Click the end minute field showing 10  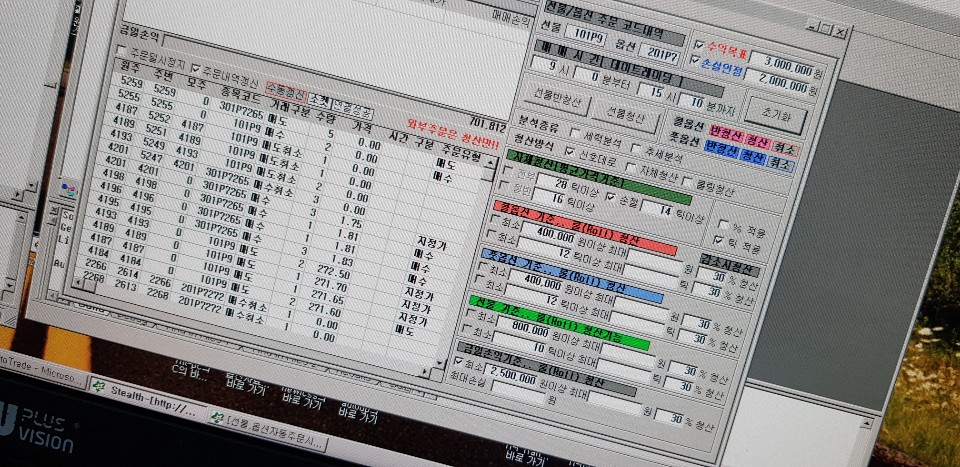(x=690, y=101)
